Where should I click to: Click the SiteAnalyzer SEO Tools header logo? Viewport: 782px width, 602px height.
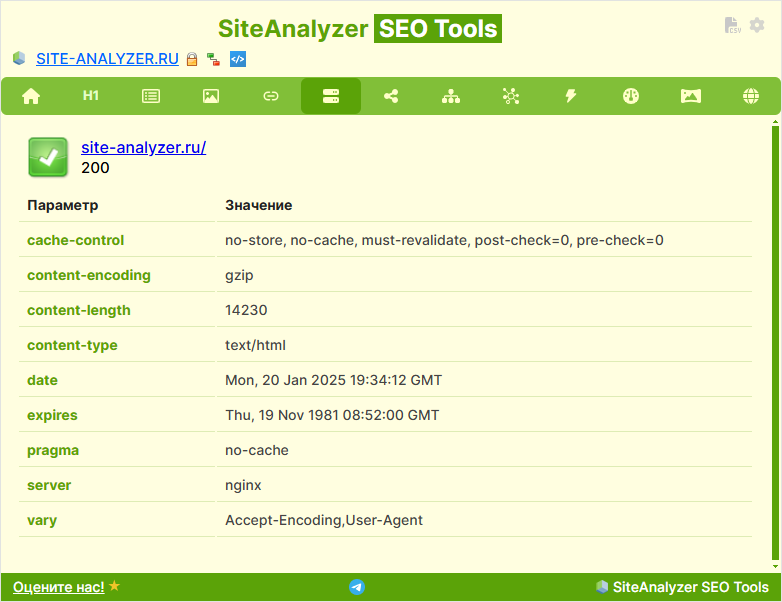pos(360,28)
